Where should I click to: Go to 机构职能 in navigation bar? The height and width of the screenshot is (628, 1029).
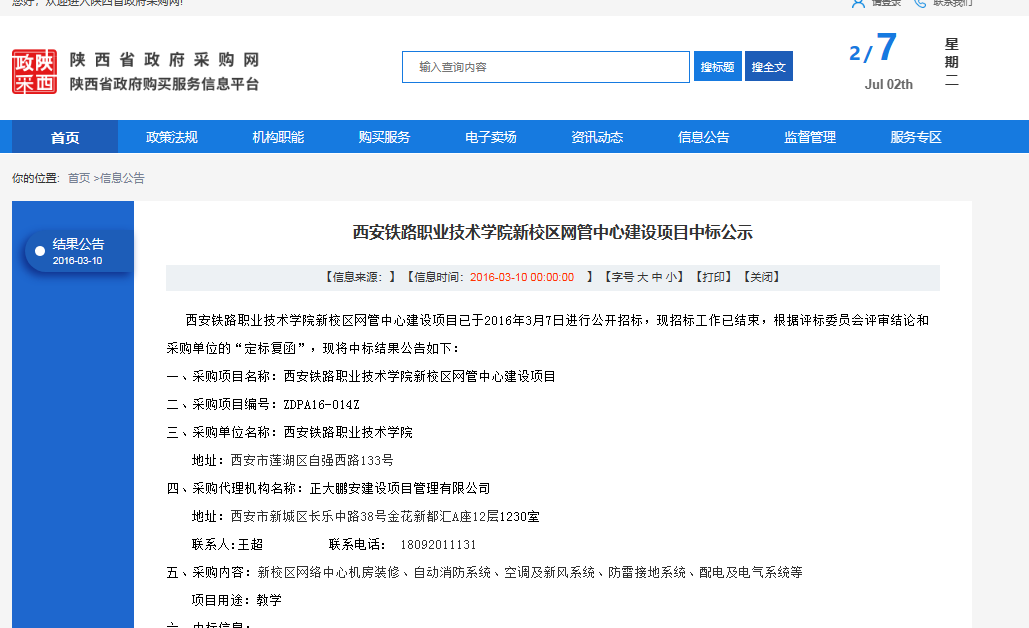[x=278, y=137]
